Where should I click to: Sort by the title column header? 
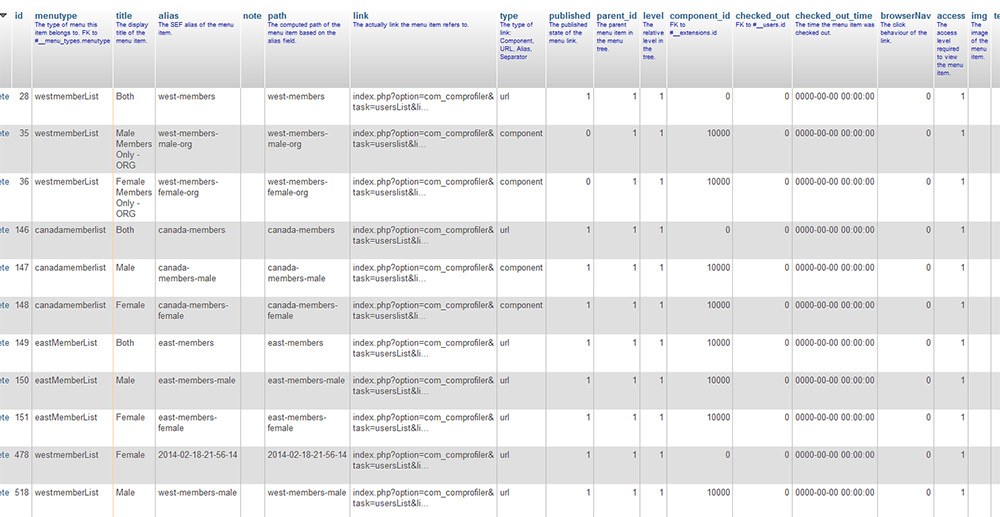[x=124, y=16]
